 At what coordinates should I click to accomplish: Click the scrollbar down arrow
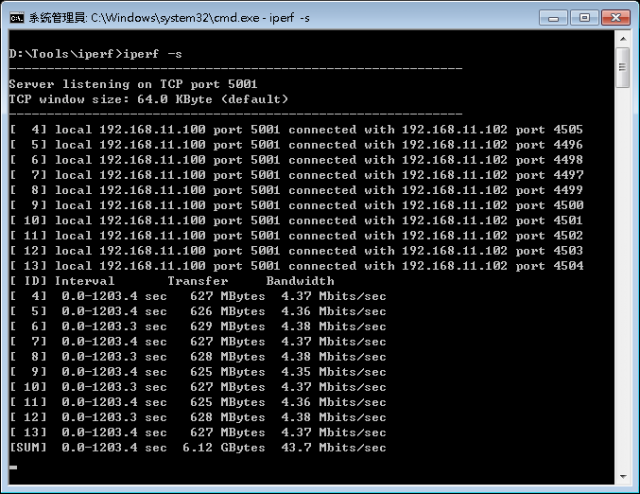(623, 476)
